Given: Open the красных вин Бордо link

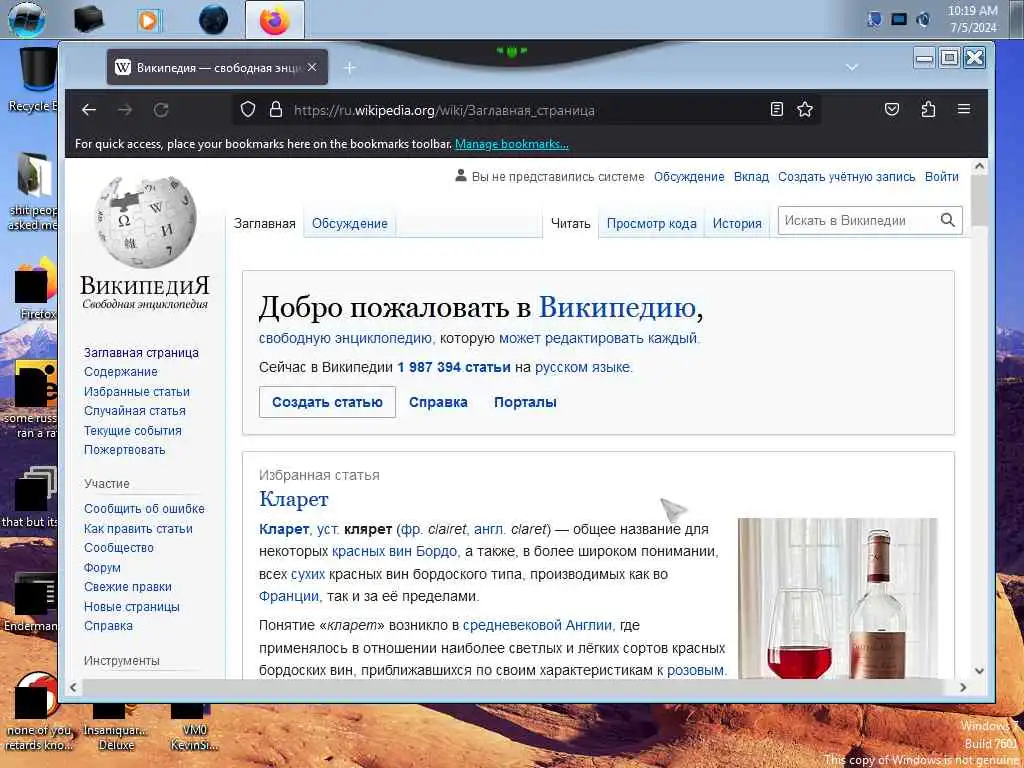Looking at the screenshot, I should click(394, 551).
